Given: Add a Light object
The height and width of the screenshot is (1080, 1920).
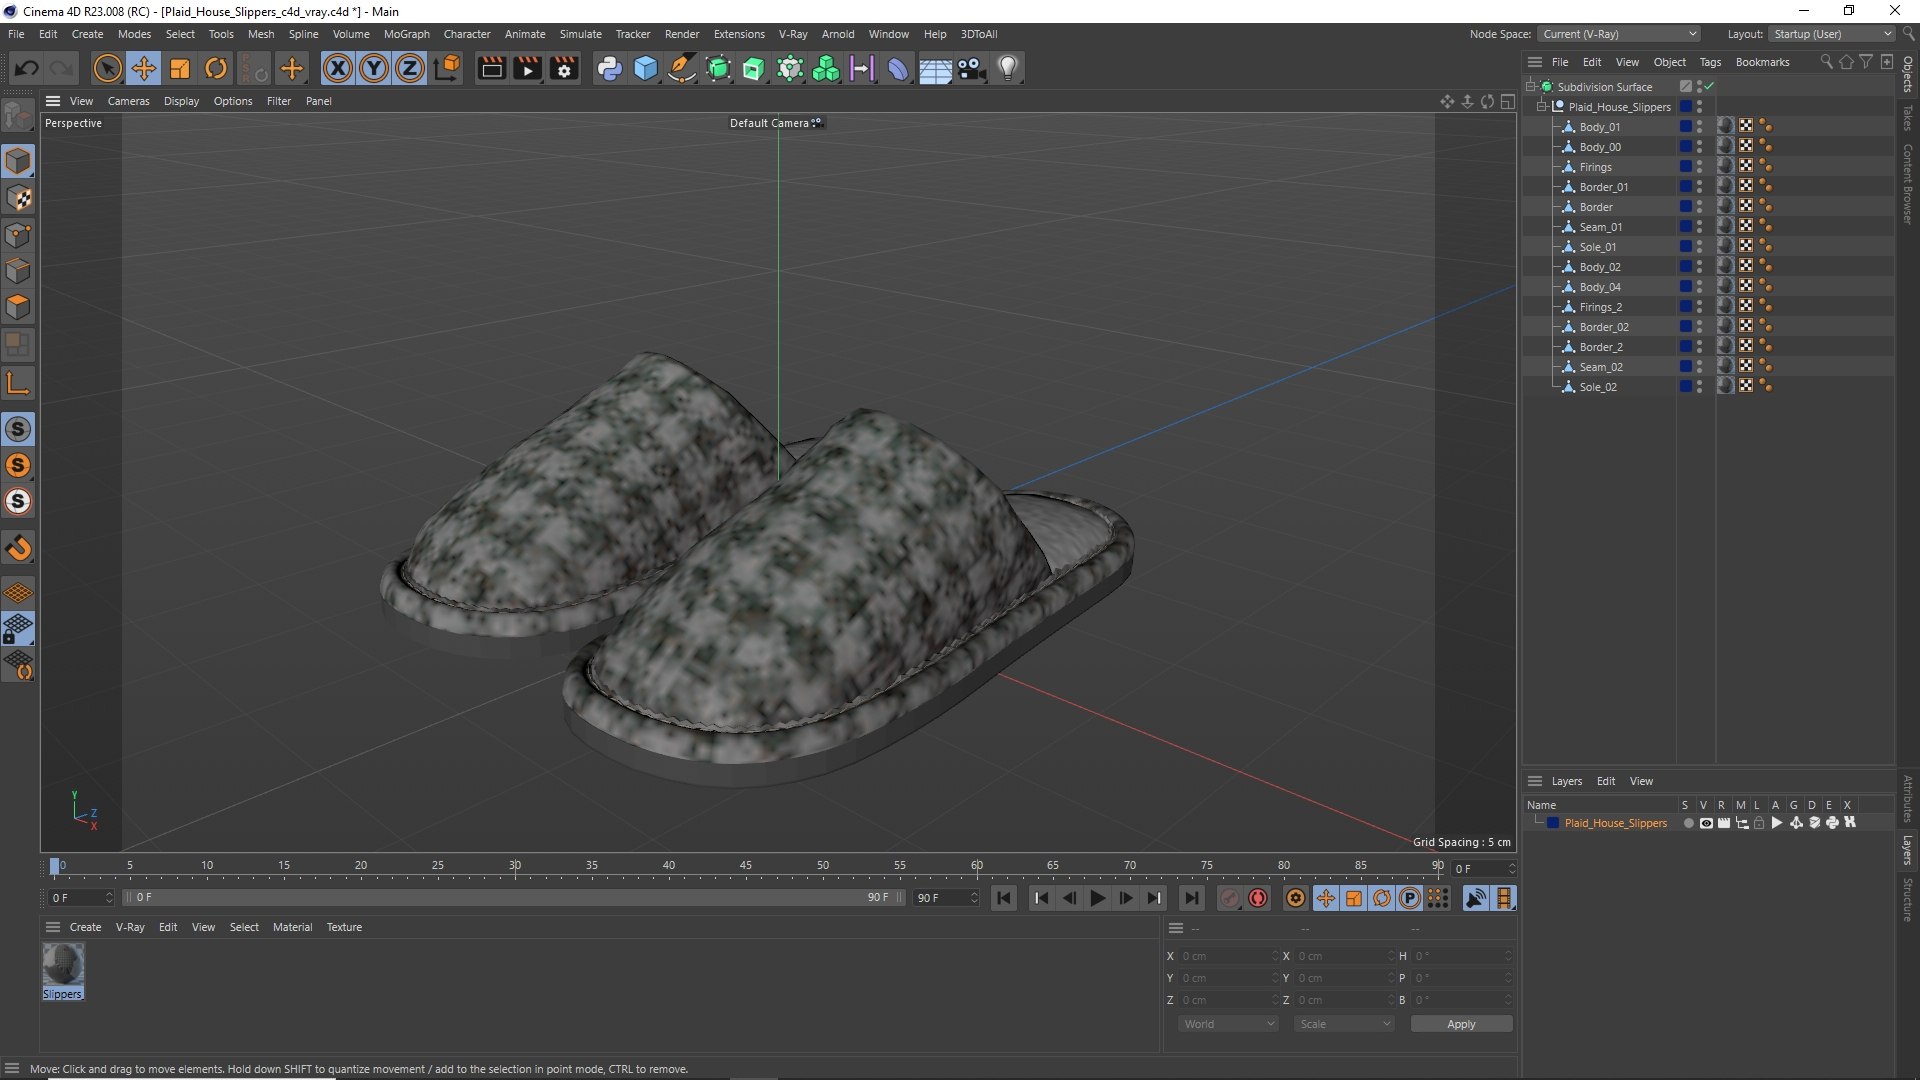Looking at the screenshot, I should (x=1008, y=68).
